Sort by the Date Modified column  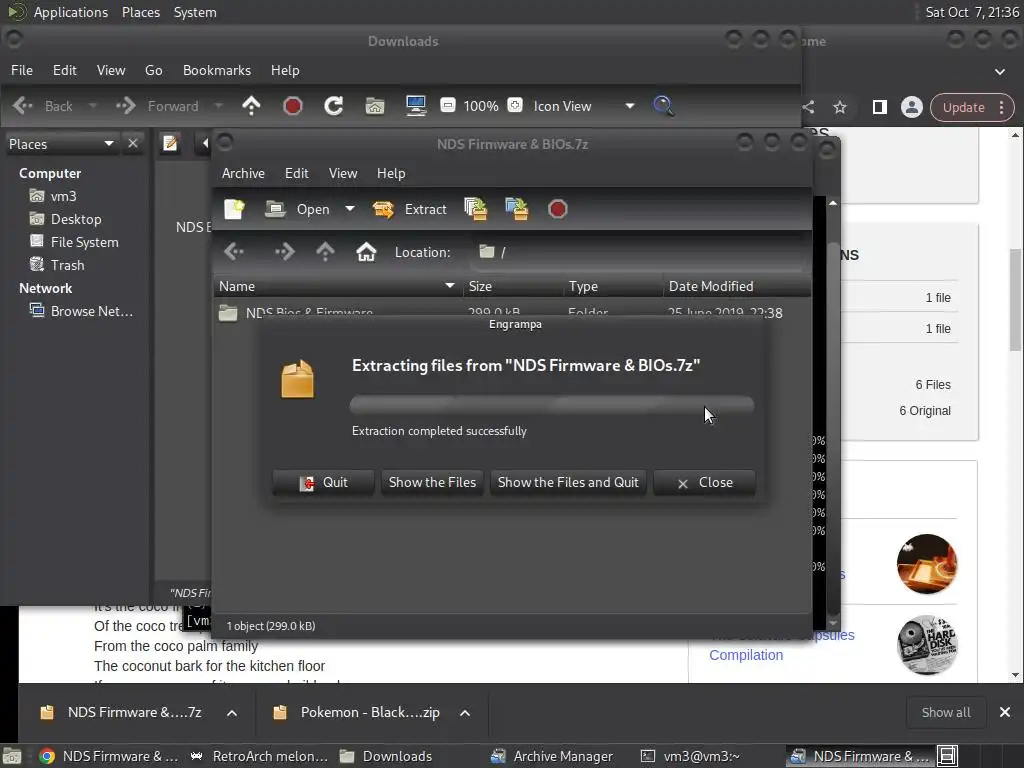[737, 286]
